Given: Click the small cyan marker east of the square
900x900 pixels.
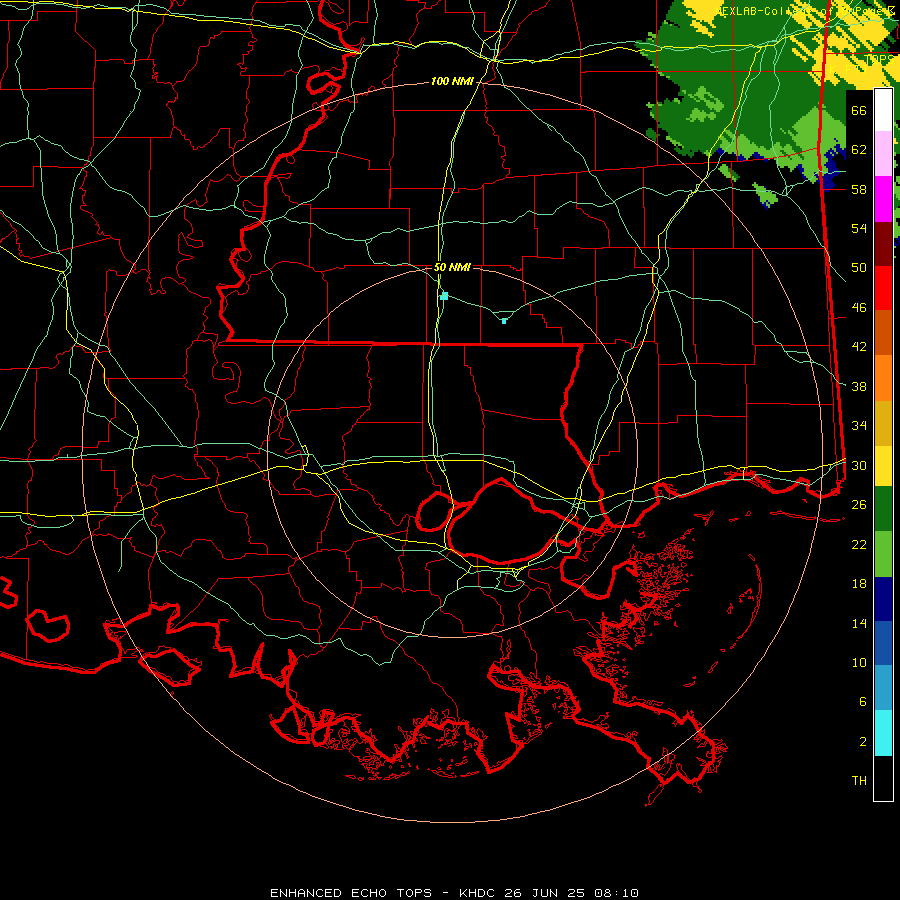Looking at the screenshot, I should pos(504,321).
